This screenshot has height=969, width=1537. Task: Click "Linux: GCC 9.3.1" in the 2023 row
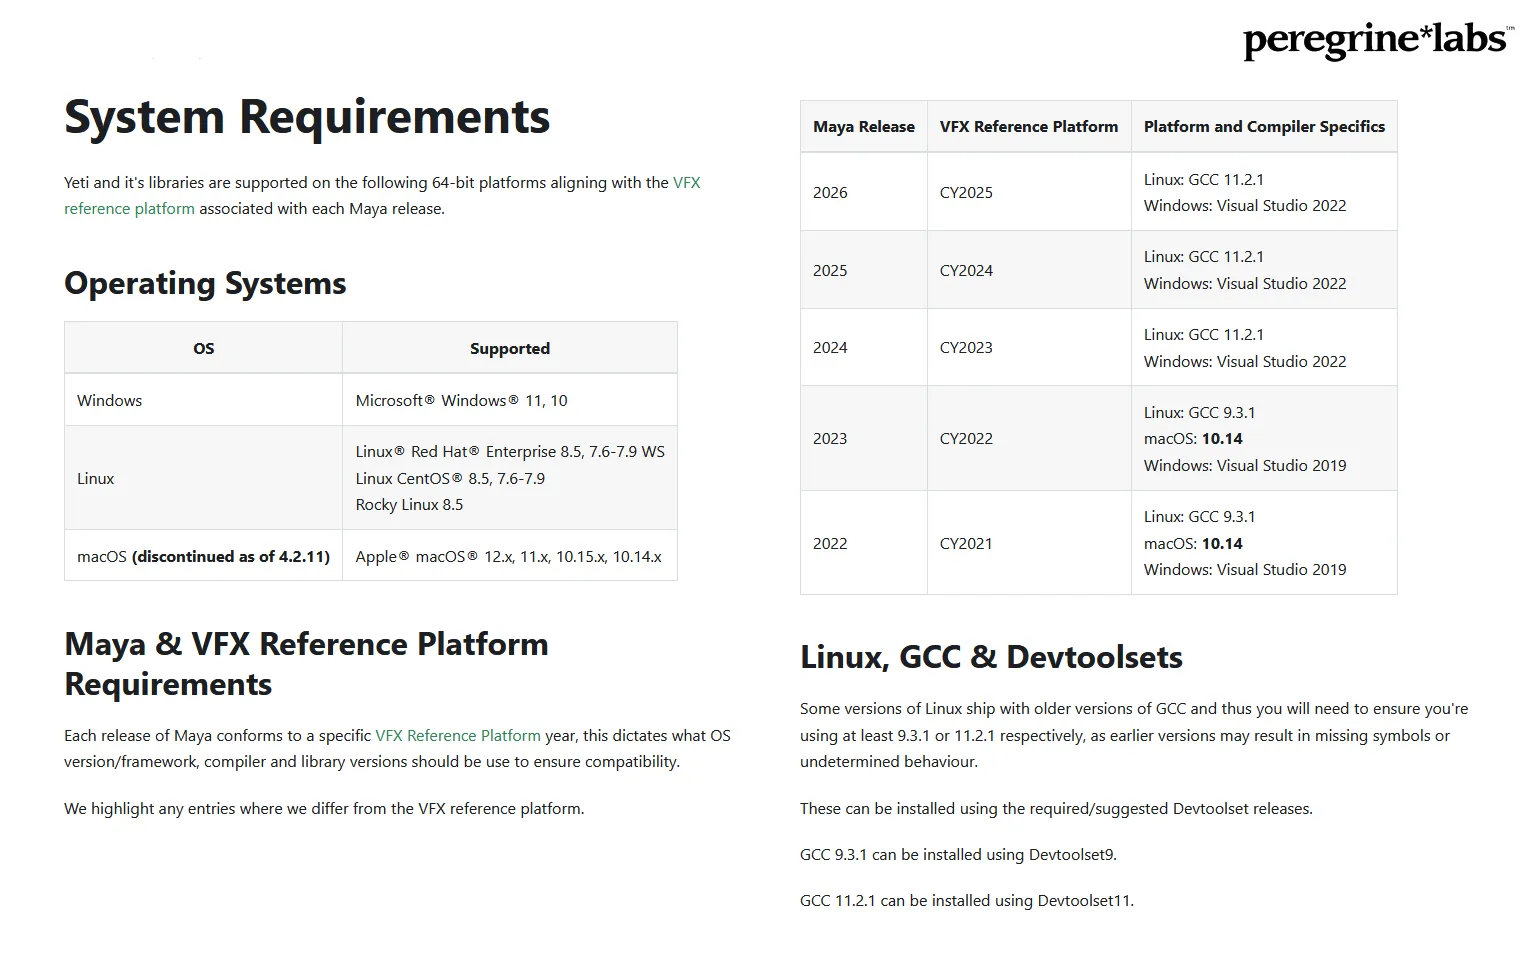[1200, 412]
